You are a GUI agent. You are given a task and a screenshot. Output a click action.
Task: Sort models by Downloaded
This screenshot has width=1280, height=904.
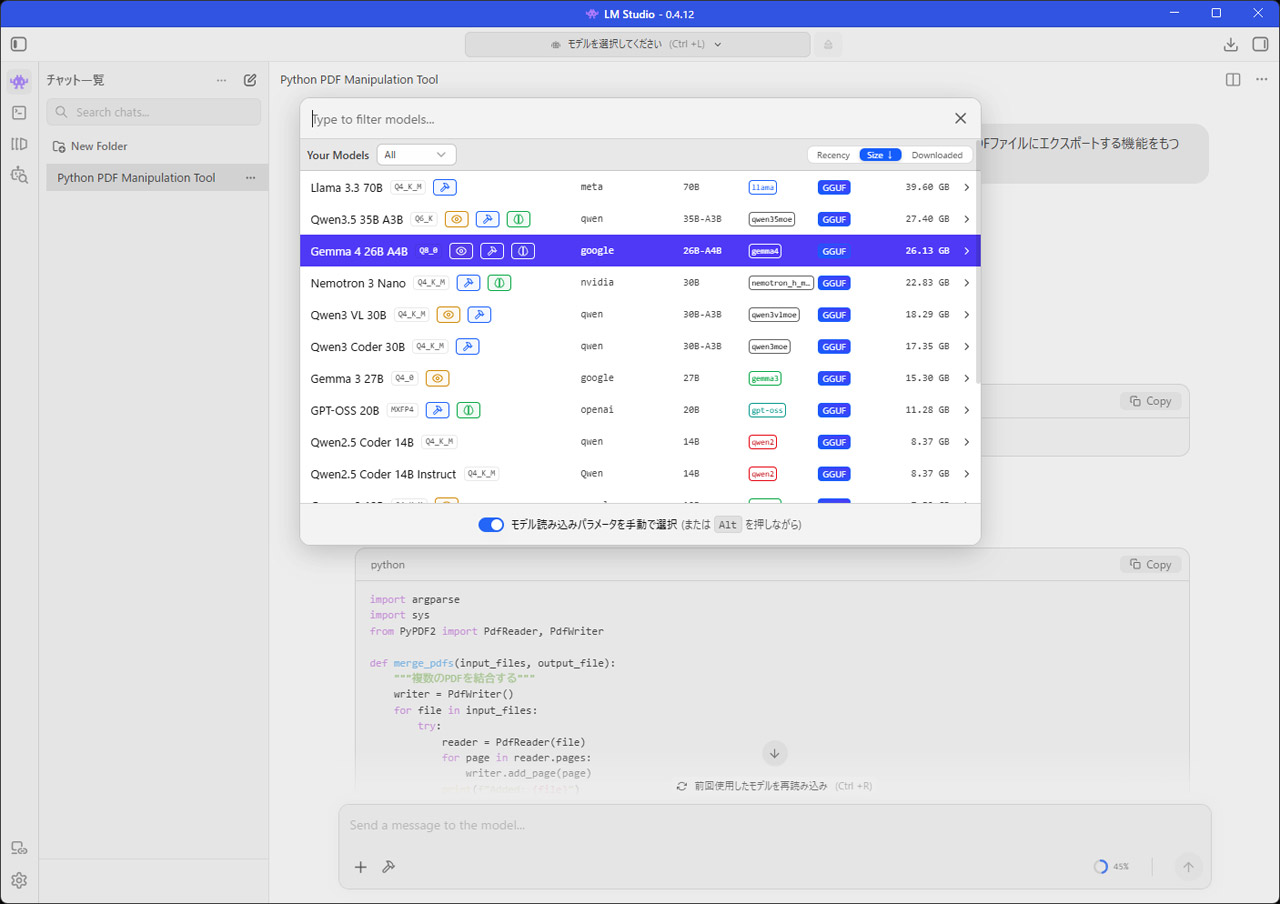[937, 155]
